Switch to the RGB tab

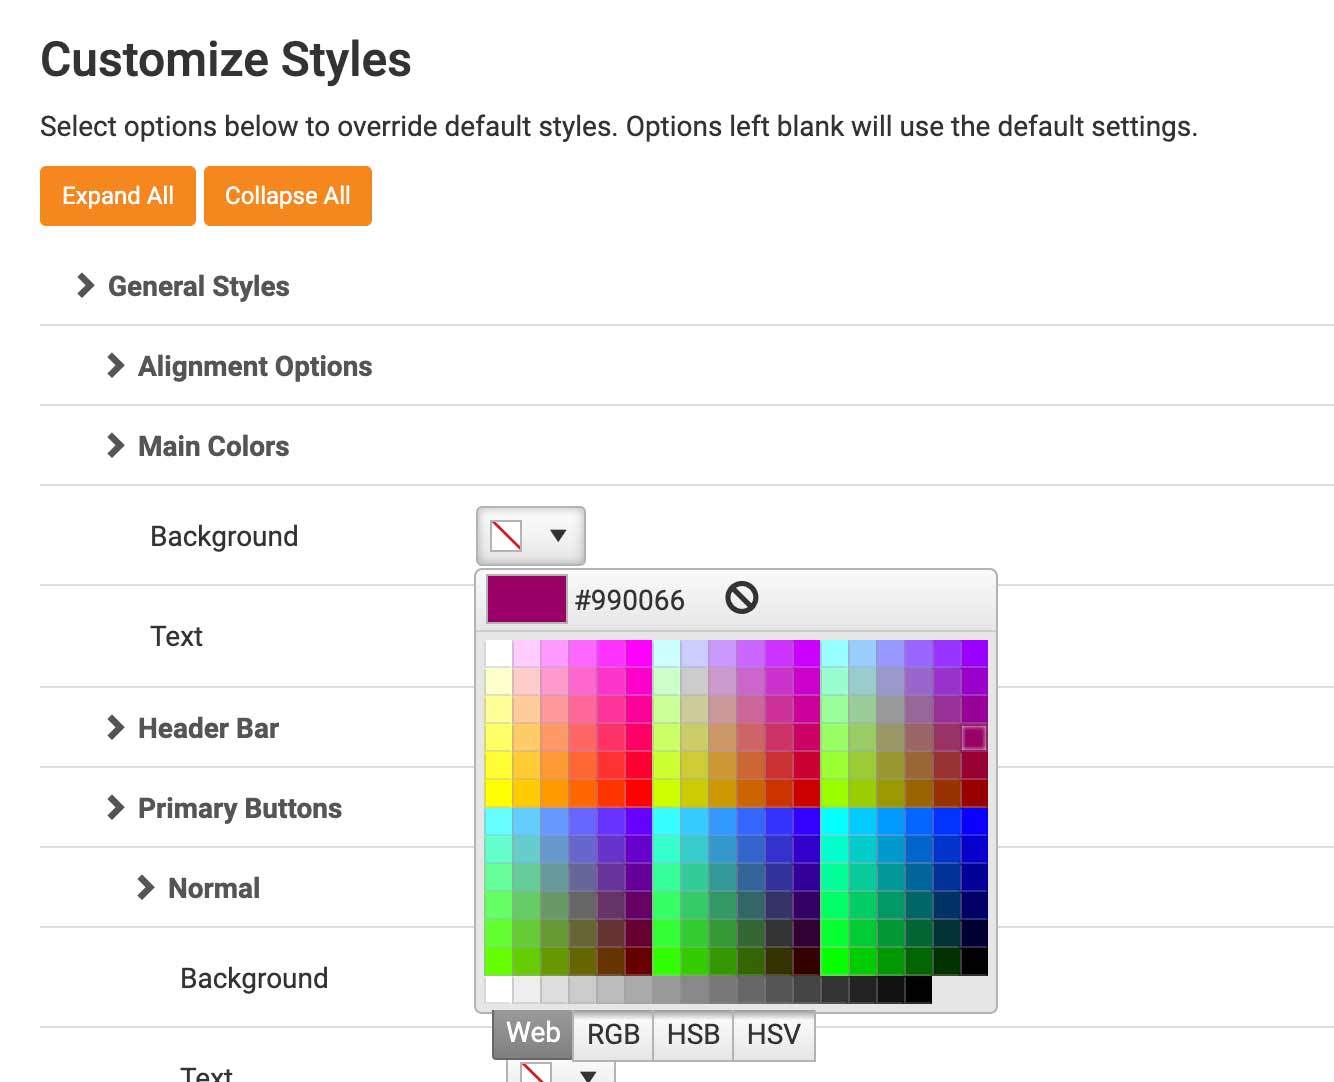coord(612,1035)
